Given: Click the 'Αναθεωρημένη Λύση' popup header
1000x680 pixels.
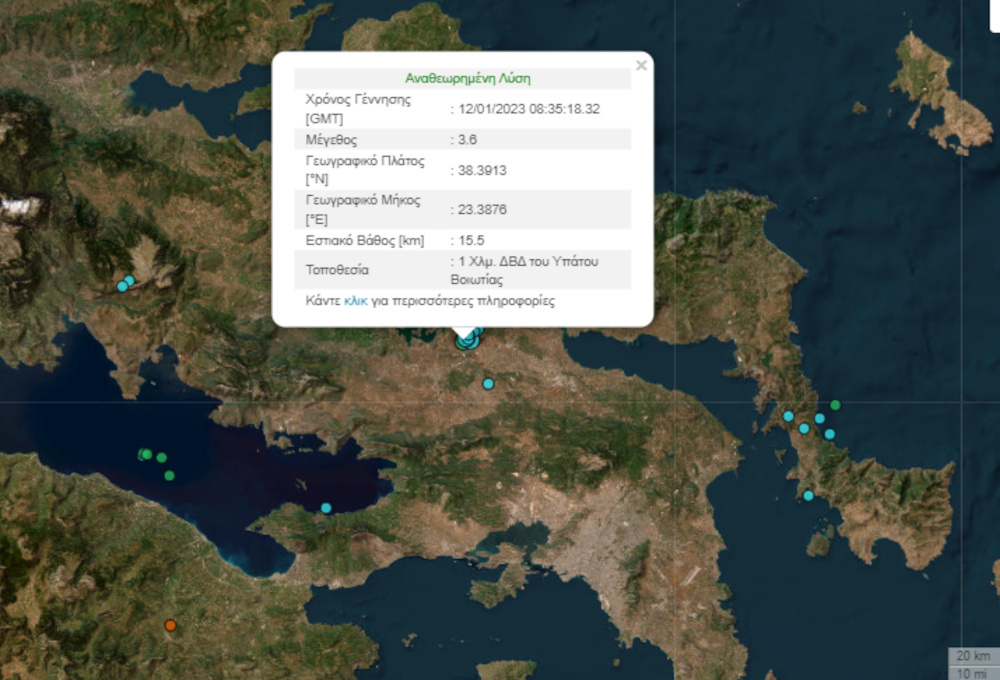Looking at the screenshot, I should (467, 78).
